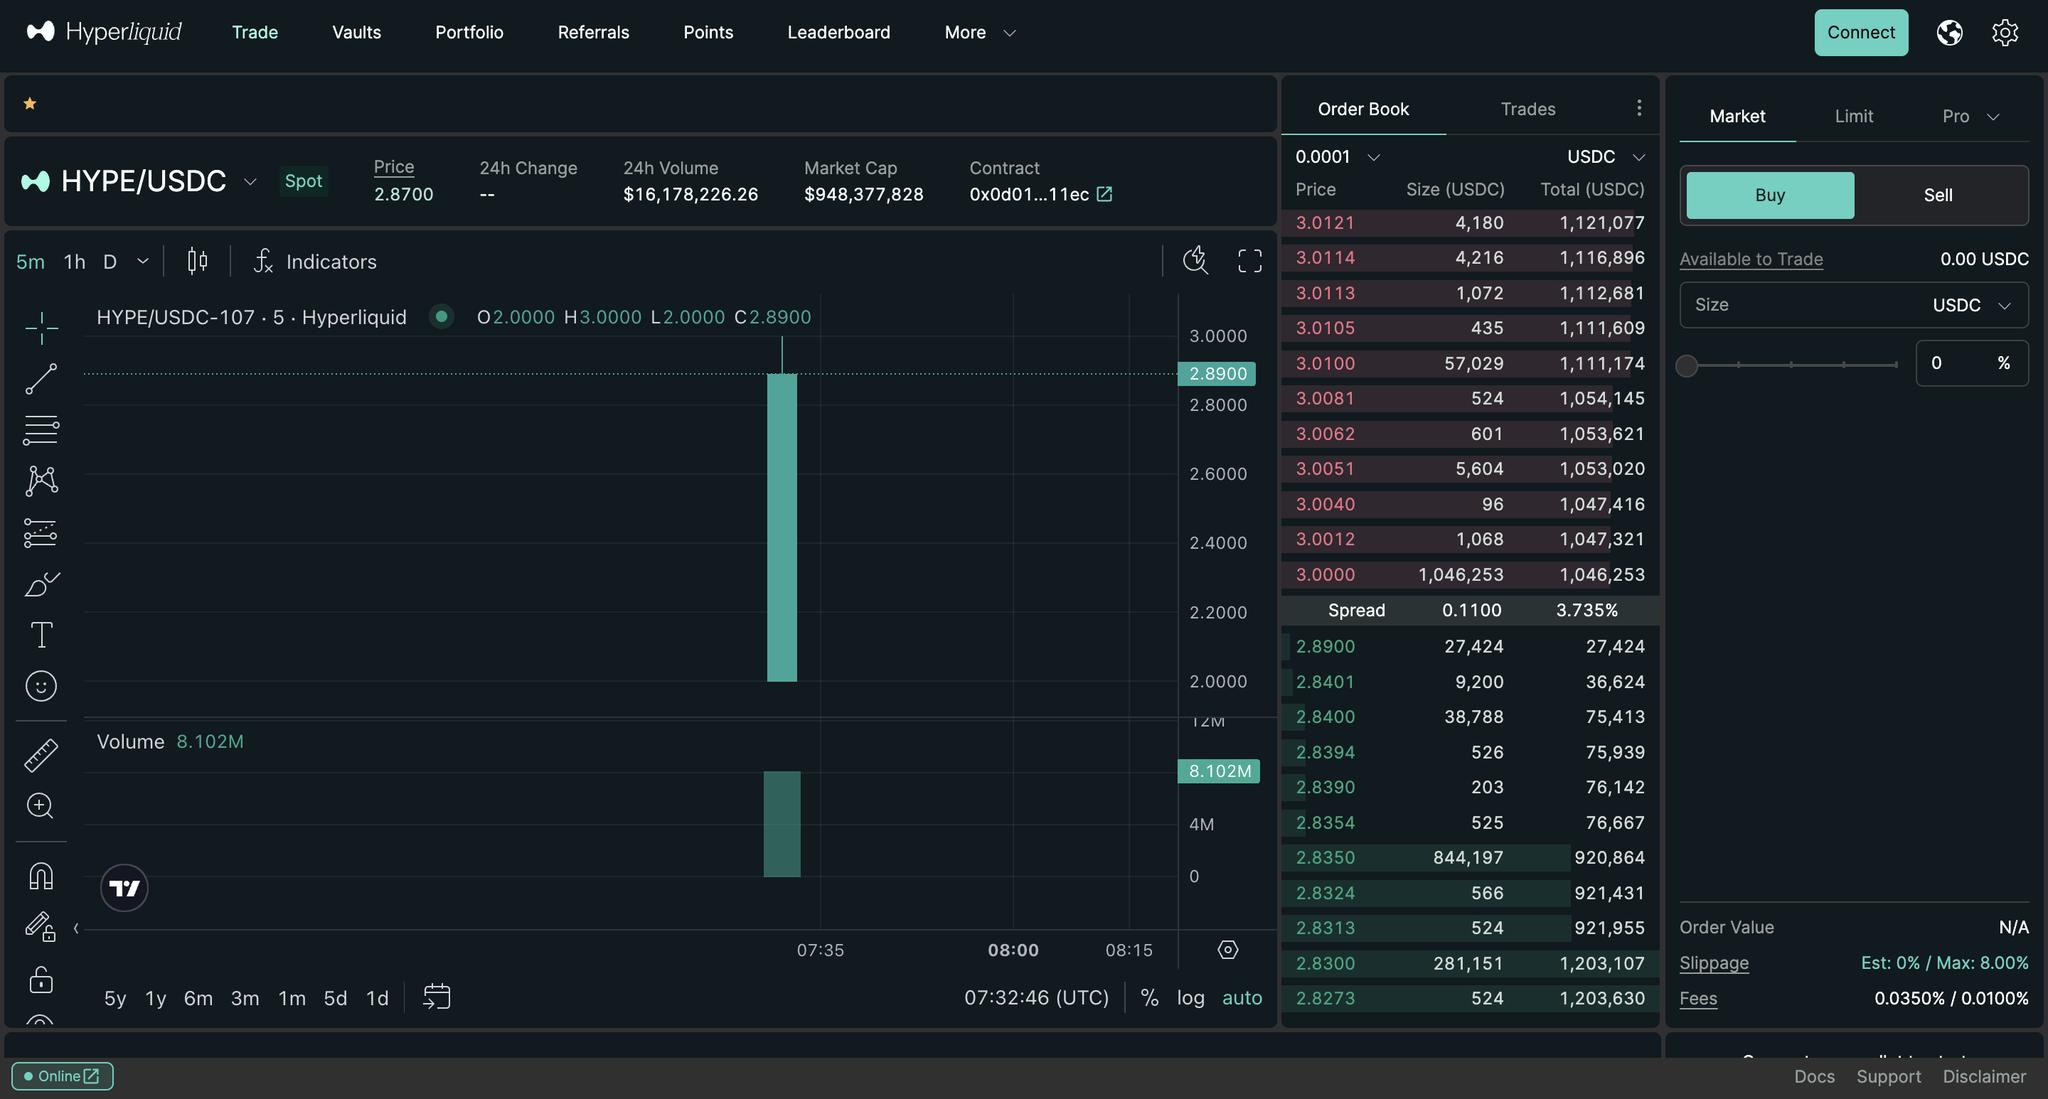The image size is (2048, 1099).
Task: Collapse the drawing toolbar arrow
Action: coord(76,929)
